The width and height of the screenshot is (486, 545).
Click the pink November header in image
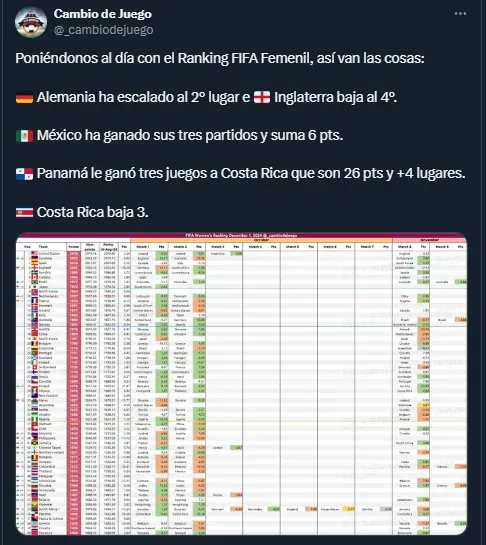(x=430, y=240)
